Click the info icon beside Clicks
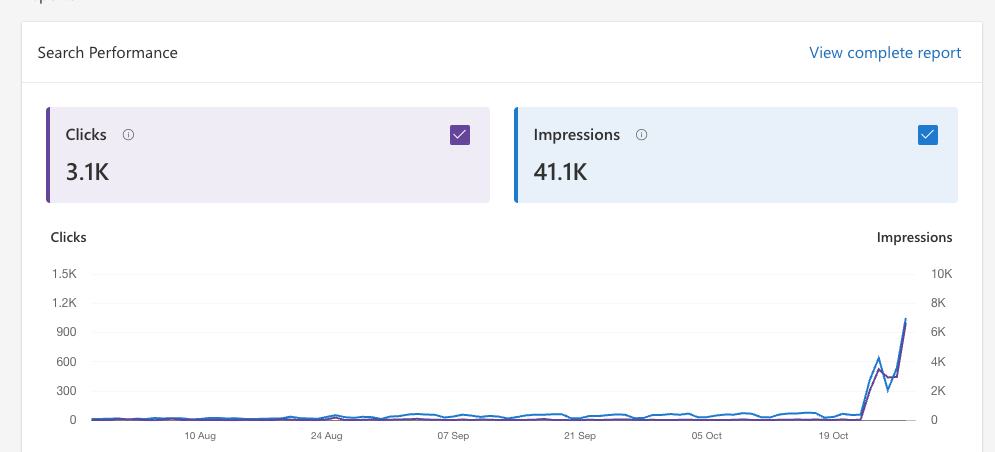Viewport: 995px width, 452px height. coord(128,134)
